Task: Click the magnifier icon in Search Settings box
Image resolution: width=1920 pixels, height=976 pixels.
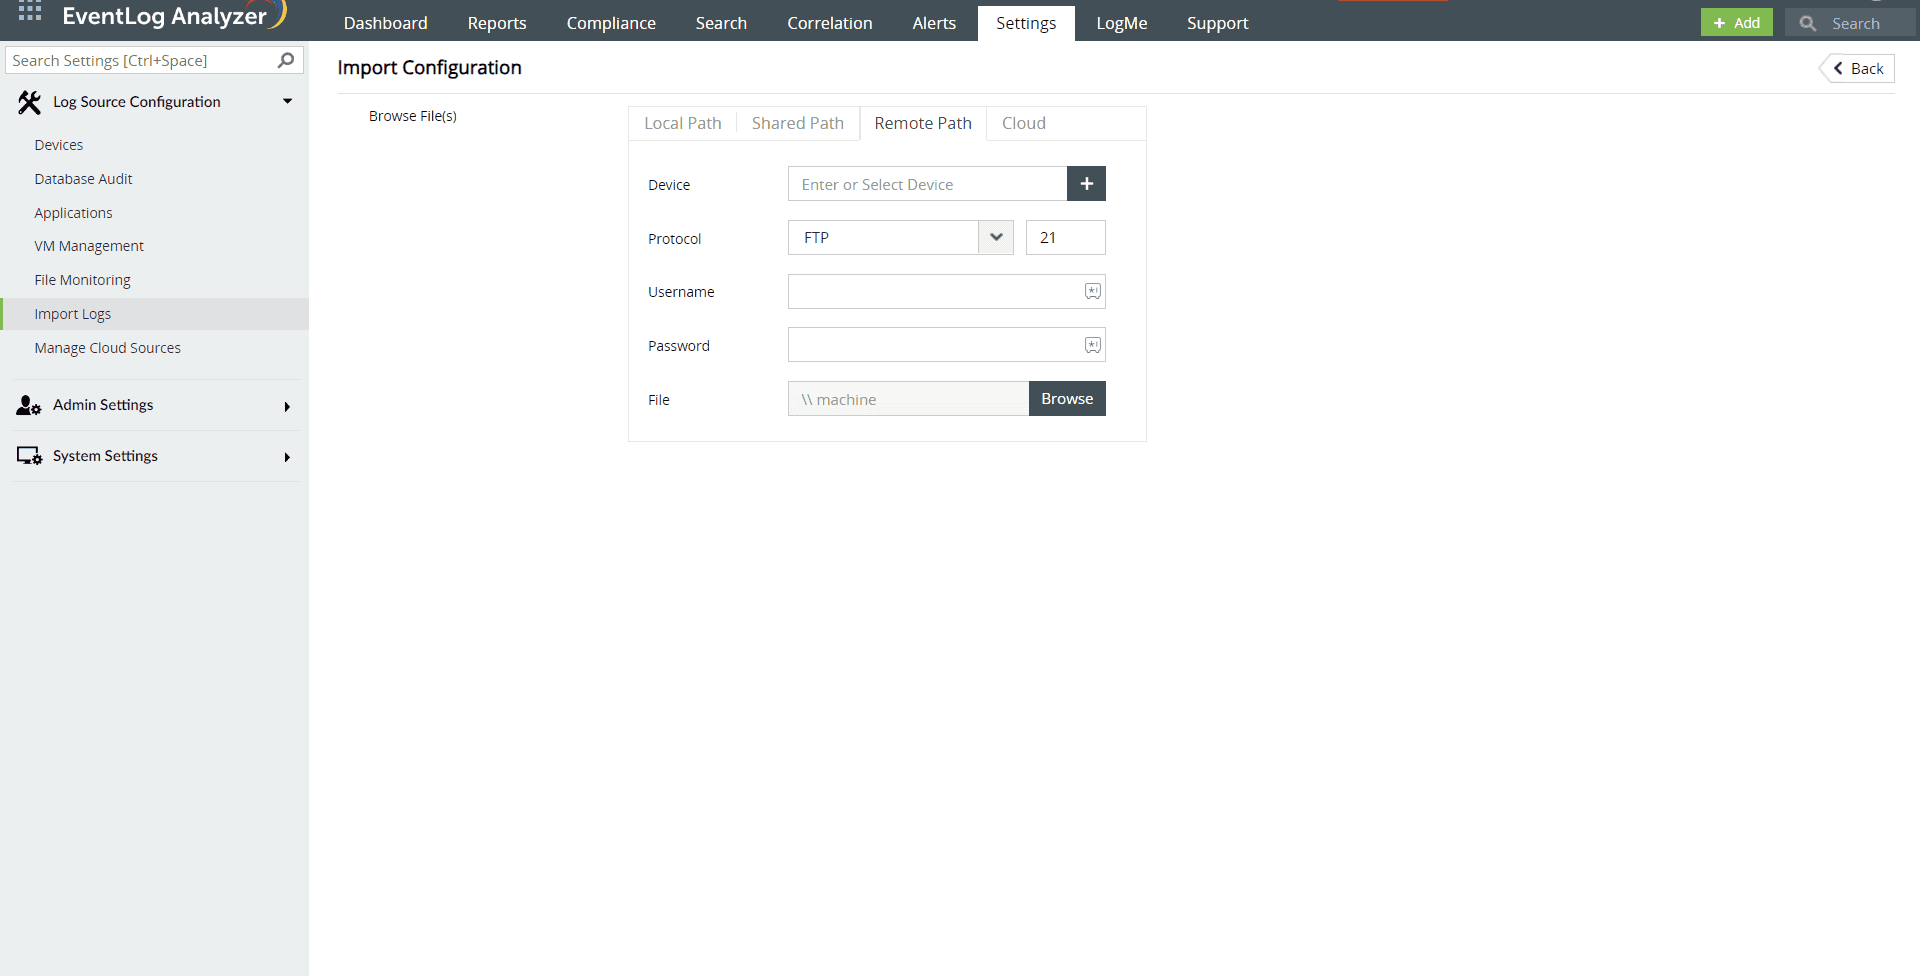Action: click(x=286, y=60)
